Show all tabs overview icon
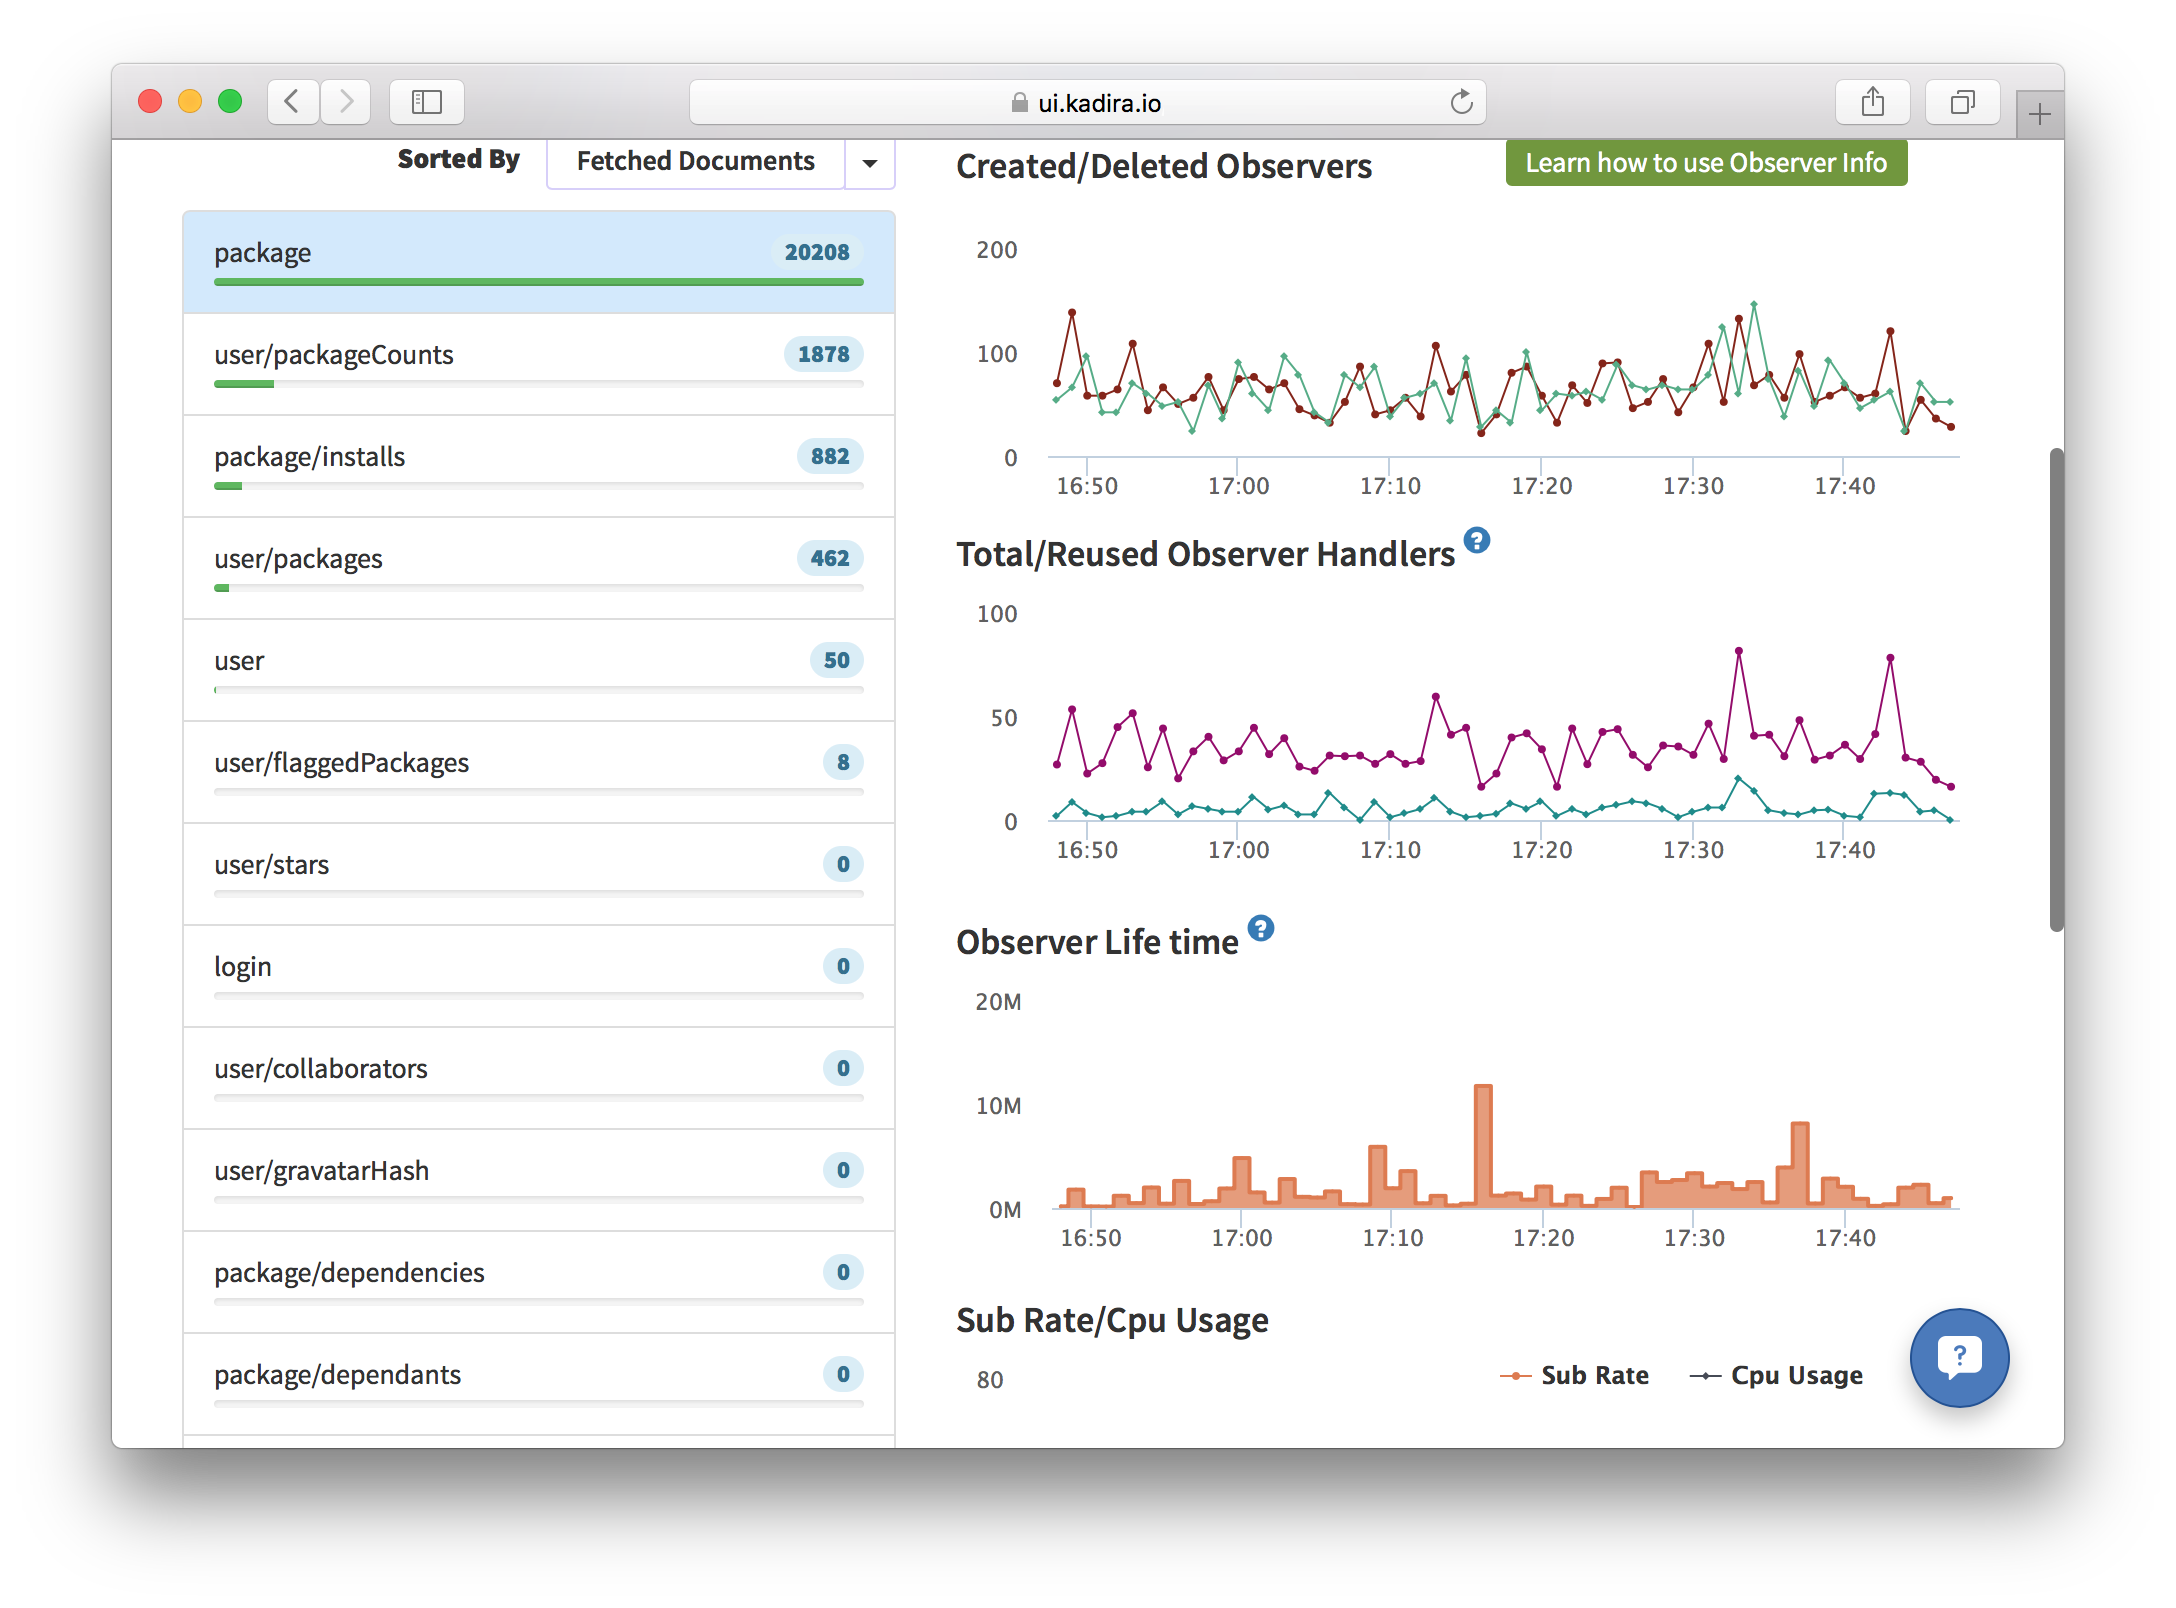This screenshot has height=1608, width=2176. click(x=1962, y=102)
